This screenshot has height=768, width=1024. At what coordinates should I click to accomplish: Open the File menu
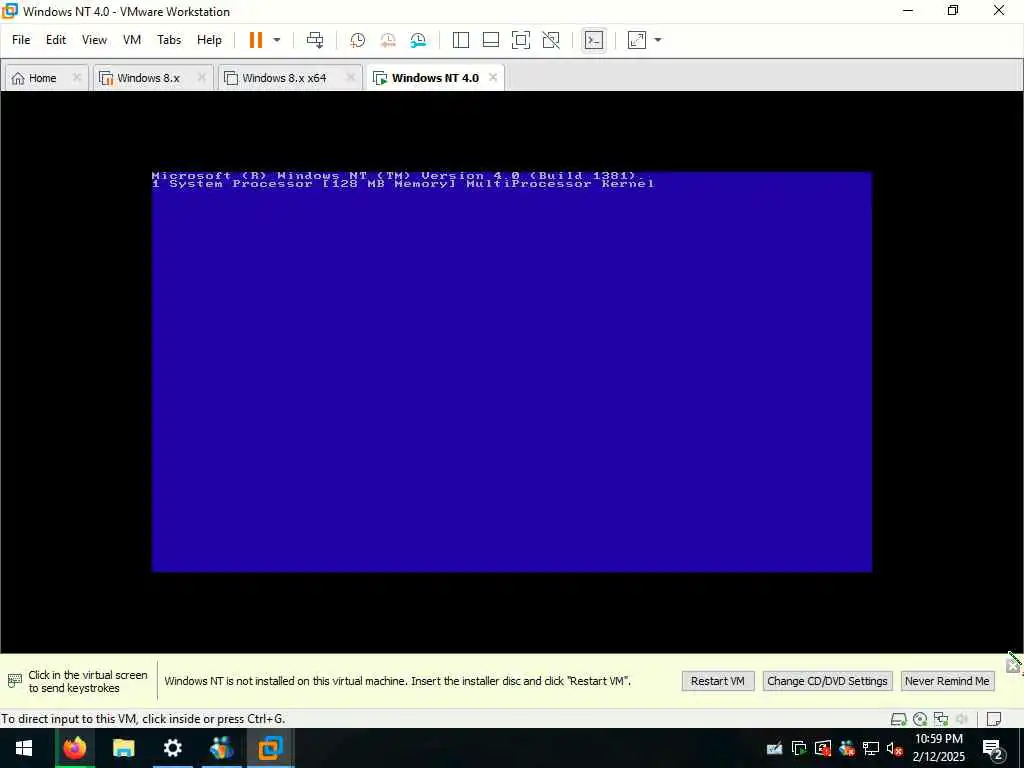[x=21, y=40]
